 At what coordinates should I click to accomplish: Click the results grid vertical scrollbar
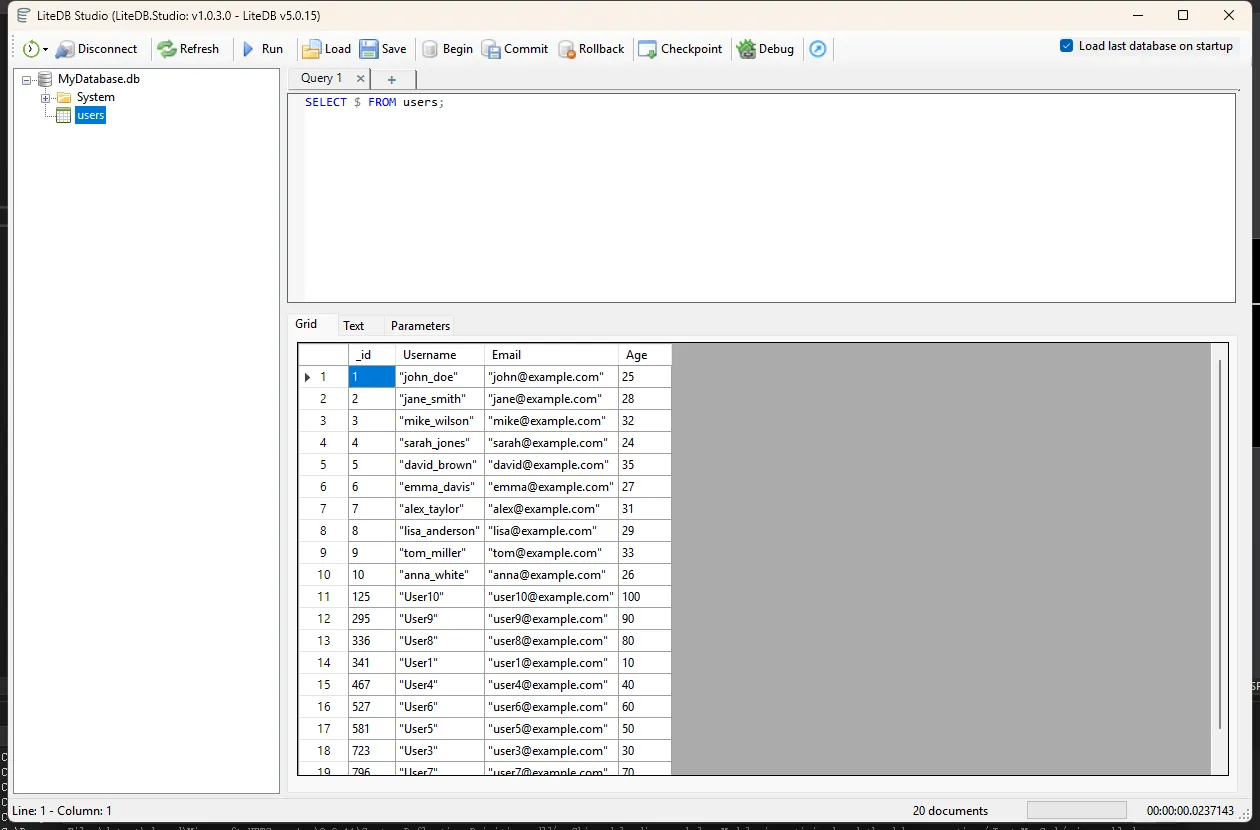(x=1220, y=545)
